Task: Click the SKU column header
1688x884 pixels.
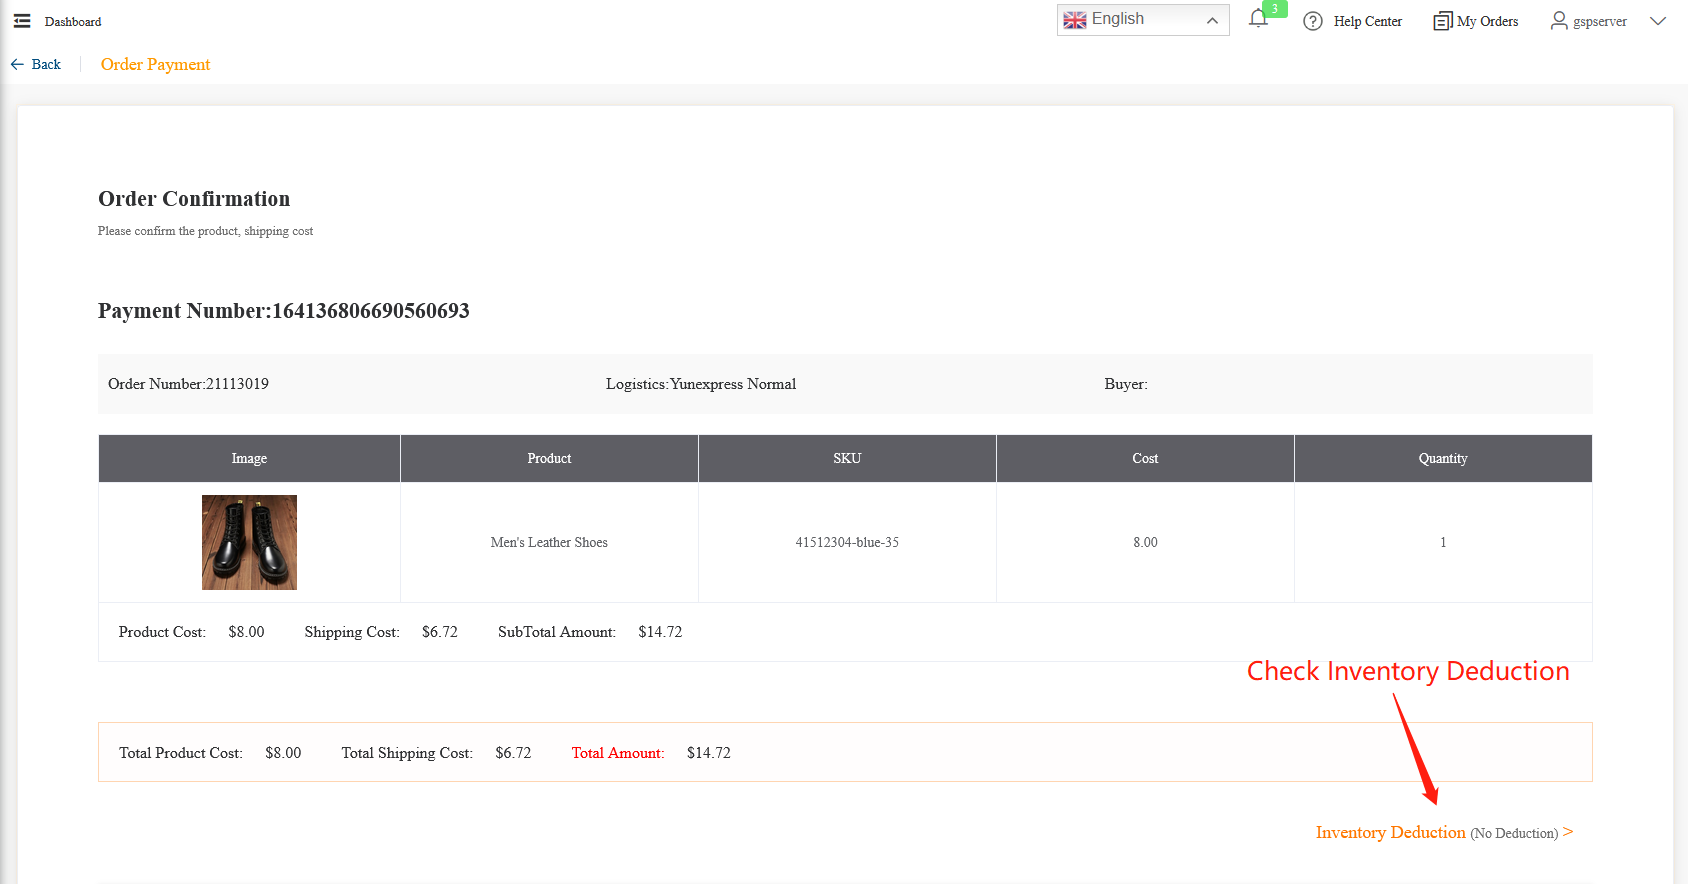Action: (x=847, y=458)
